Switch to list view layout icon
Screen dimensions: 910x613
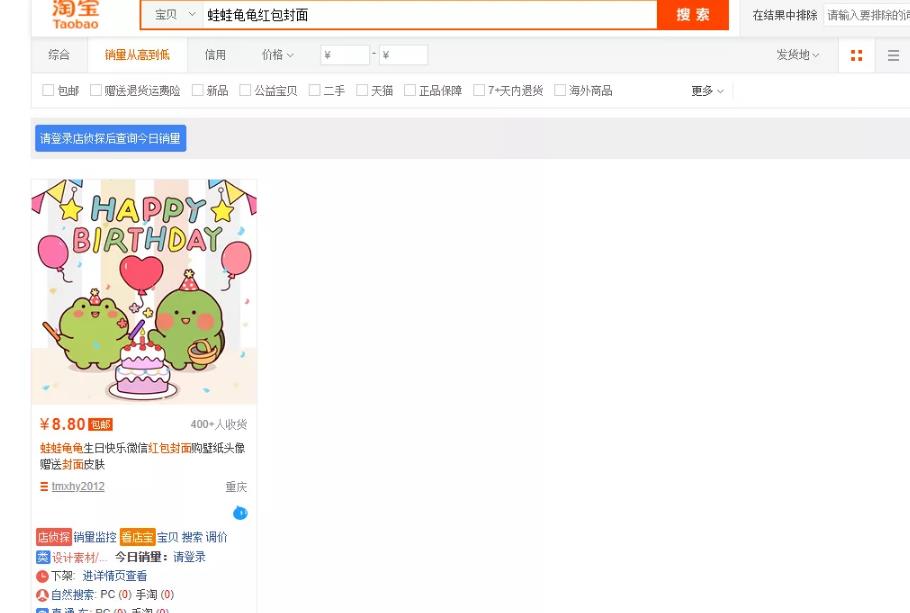click(893, 55)
